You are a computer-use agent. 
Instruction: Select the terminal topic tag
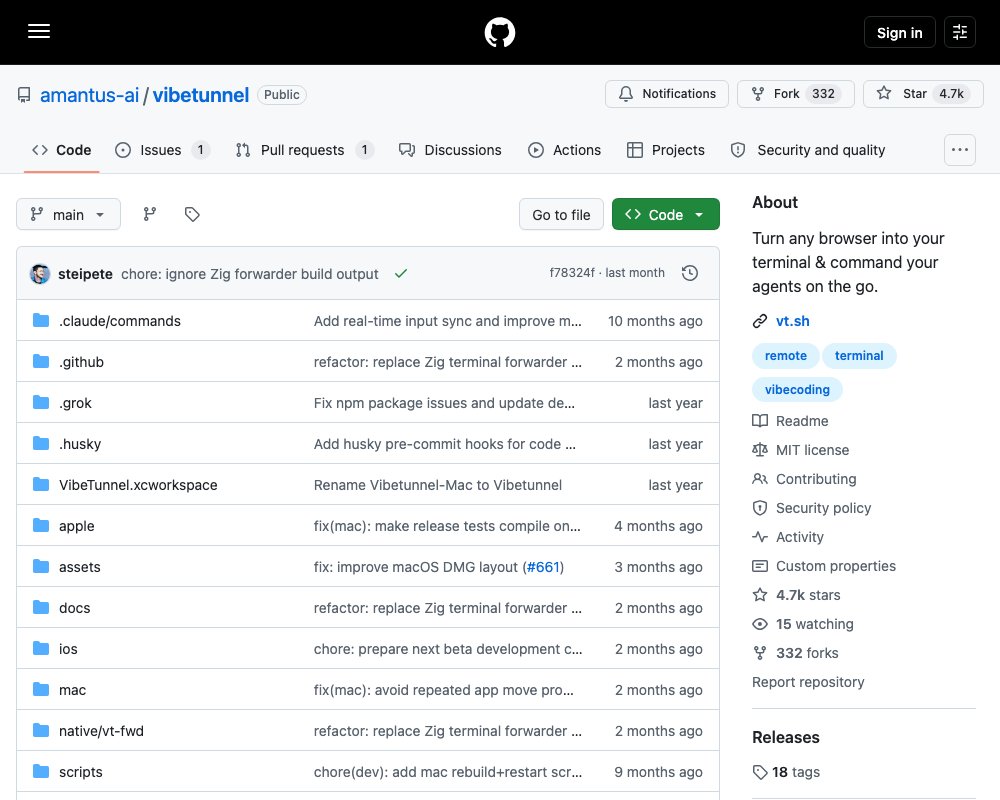pyautogui.click(x=858, y=355)
